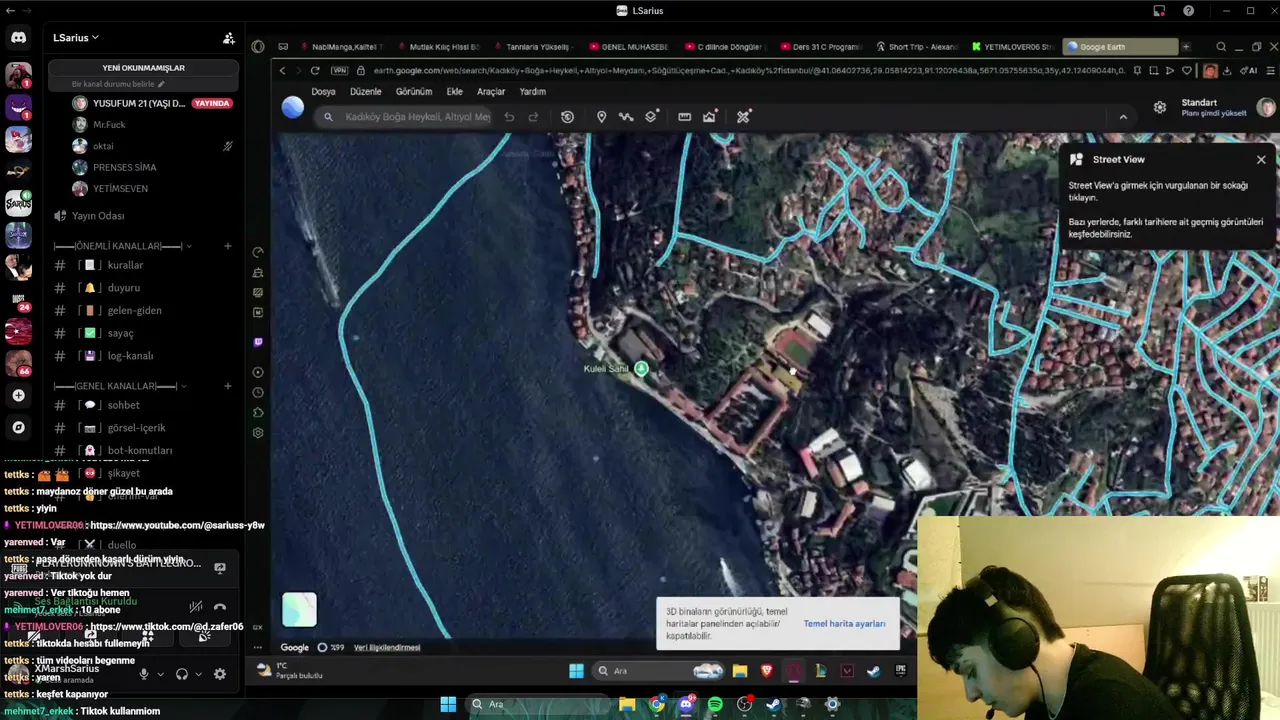Click the Windows Start button on taskbar
1280x720 pixels.
(x=448, y=705)
